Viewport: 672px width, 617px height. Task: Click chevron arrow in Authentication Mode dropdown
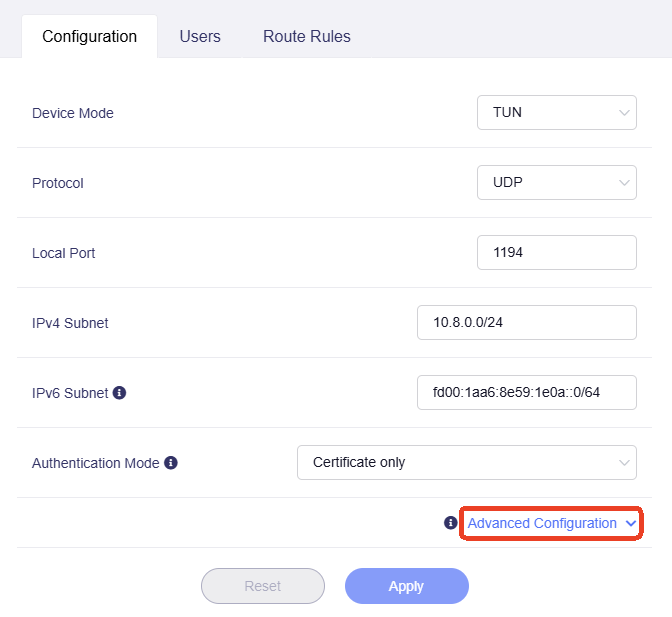tap(624, 463)
